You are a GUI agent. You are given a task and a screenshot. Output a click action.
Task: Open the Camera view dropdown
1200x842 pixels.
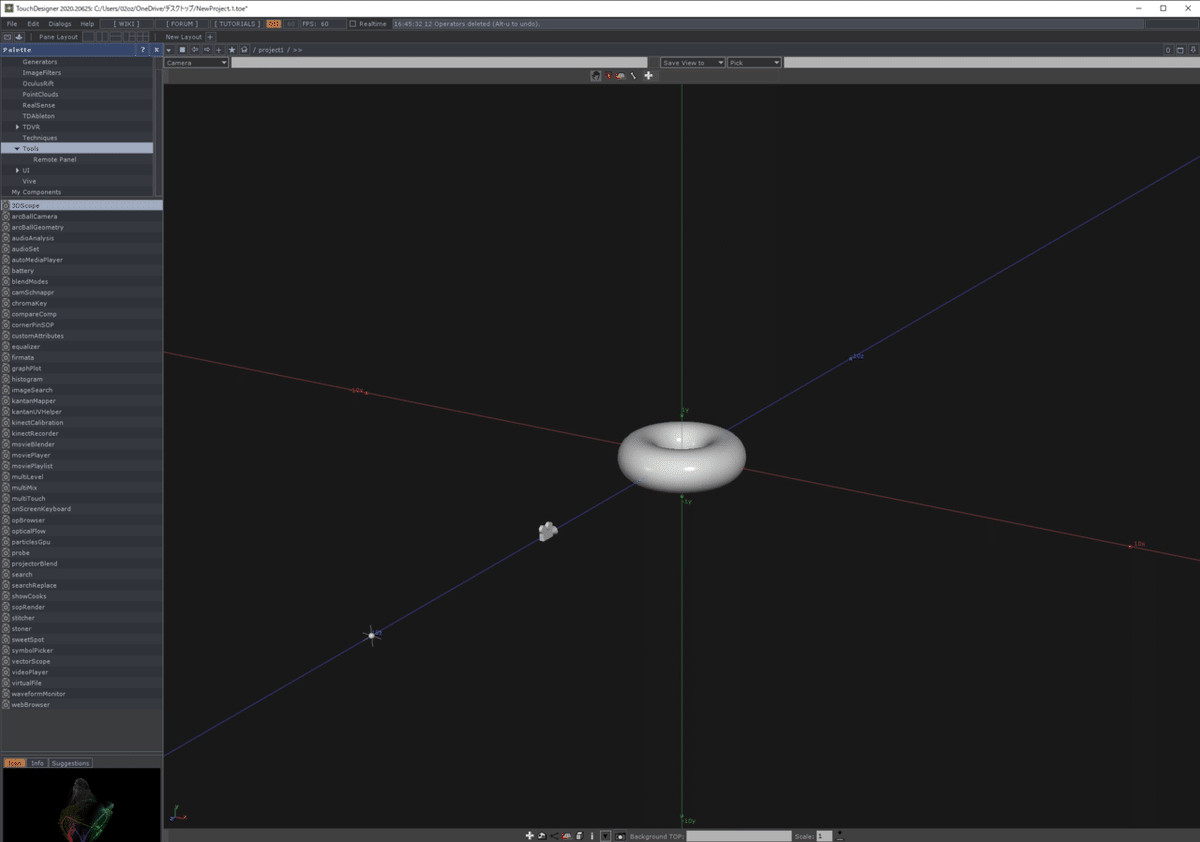194,61
